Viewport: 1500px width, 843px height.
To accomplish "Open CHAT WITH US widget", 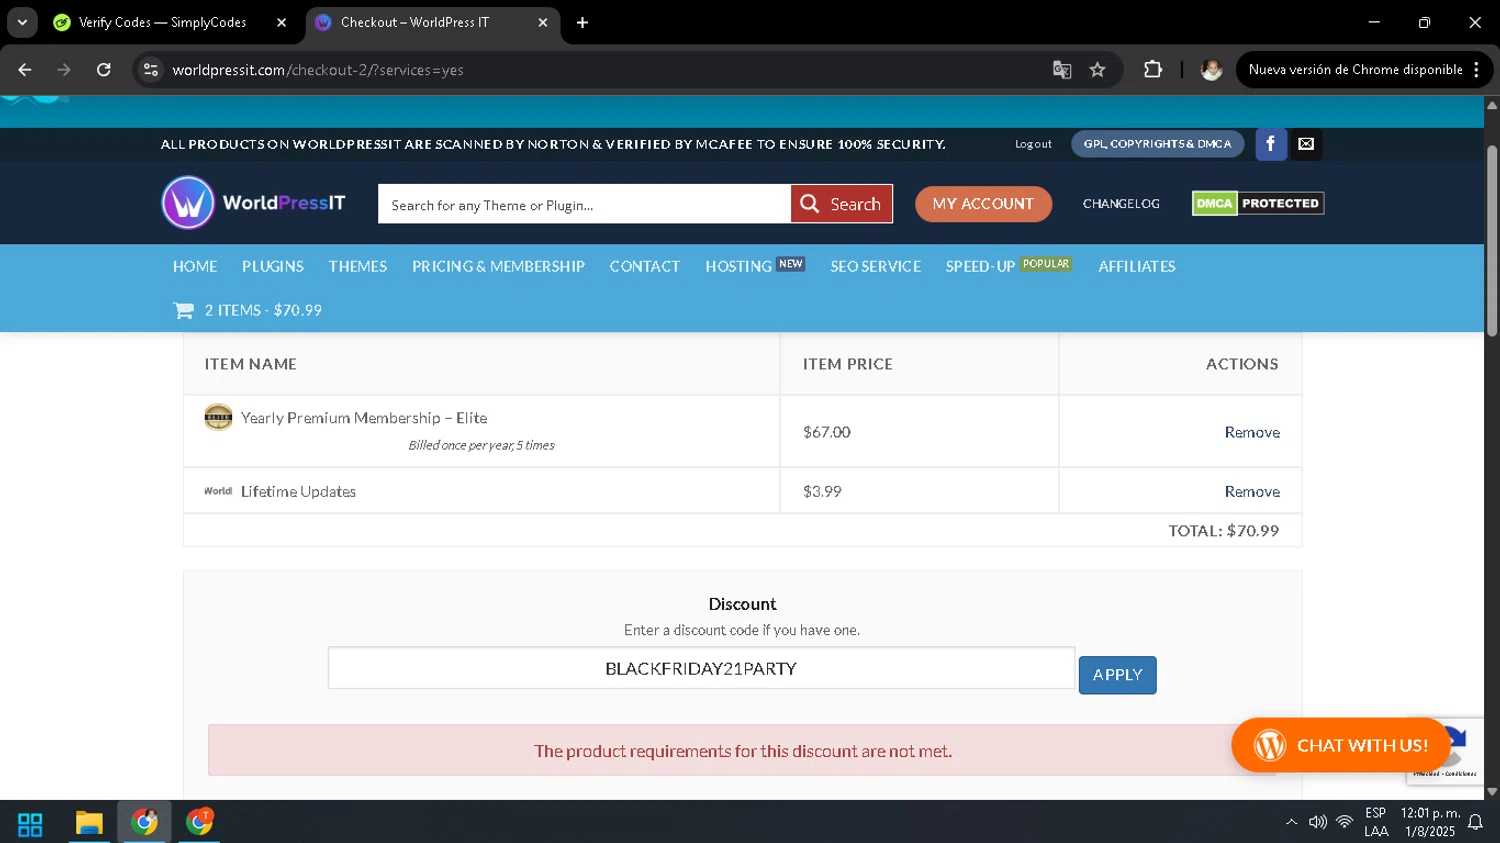I will point(1340,745).
